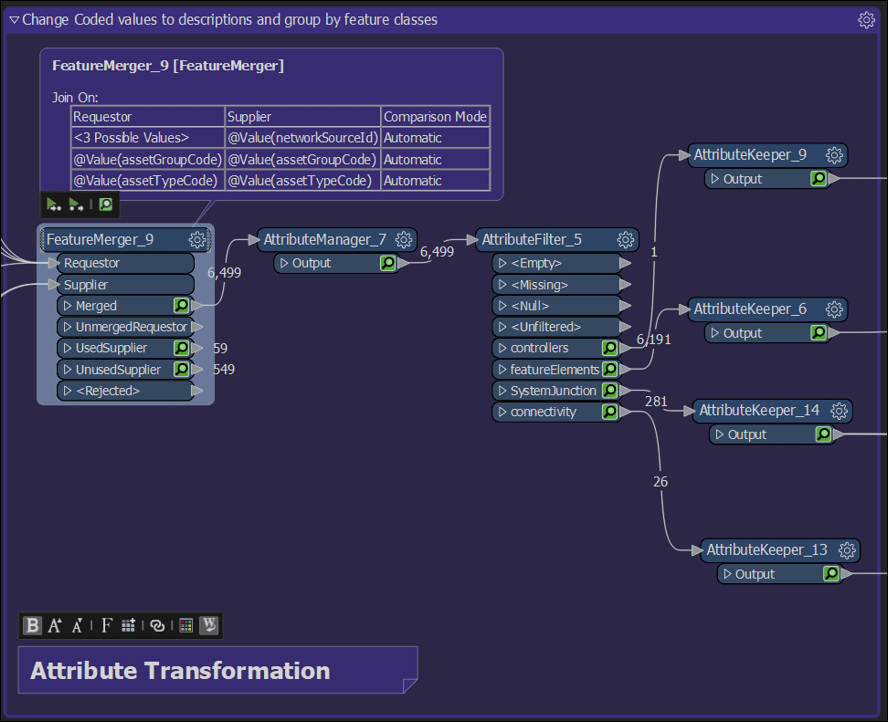Open FeatureMerger_9 properties gear
The width and height of the screenshot is (888, 722).
[x=198, y=239]
